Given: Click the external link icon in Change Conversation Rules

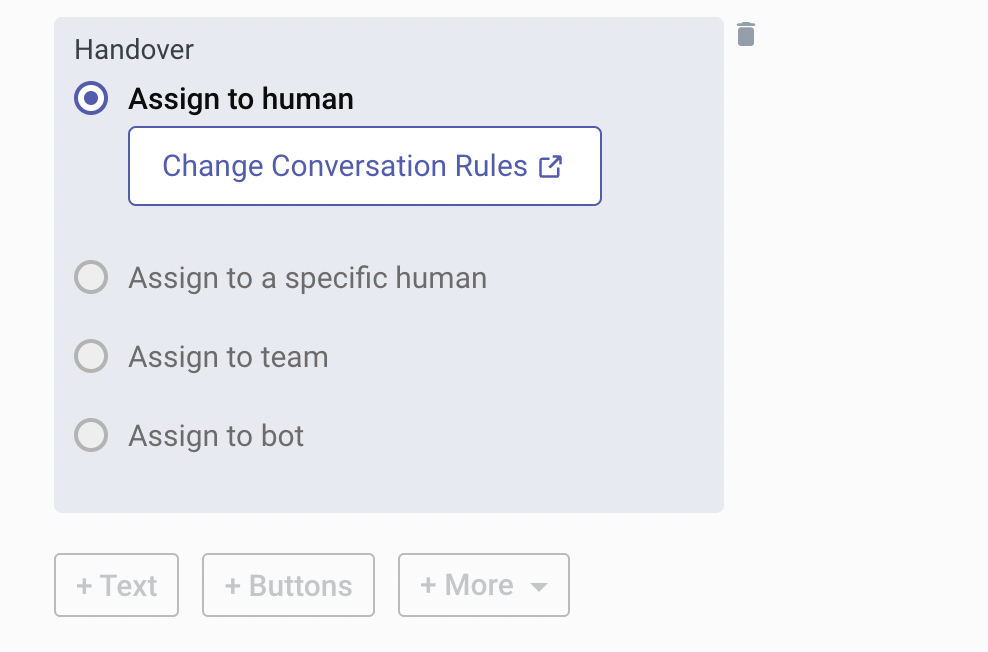Looking at the screenshot, I should 550,167.
